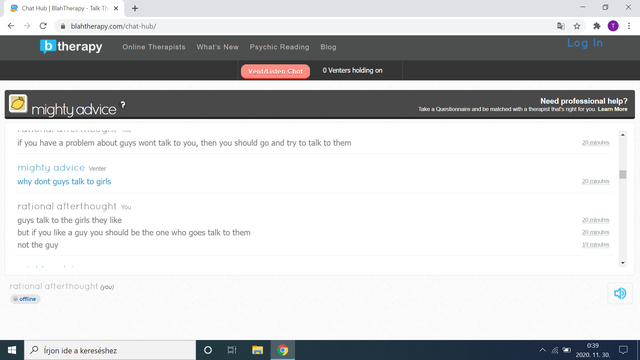Click timestamp '19 minutes'

596,244
